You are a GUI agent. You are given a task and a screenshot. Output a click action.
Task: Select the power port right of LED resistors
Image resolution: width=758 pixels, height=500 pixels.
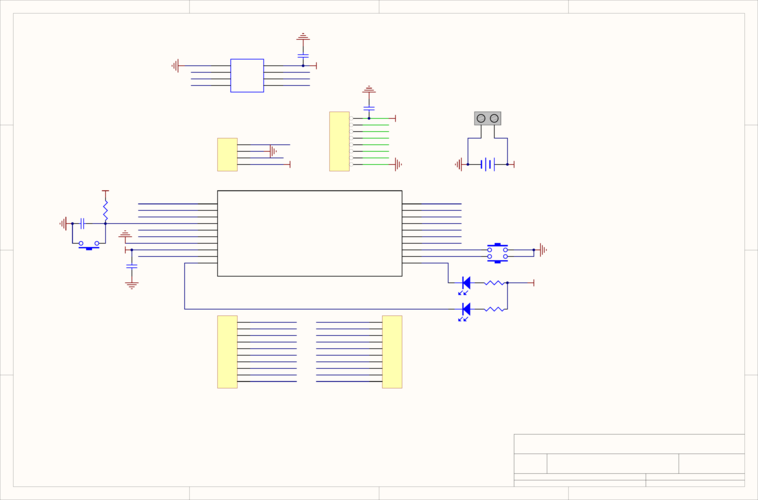click(531, 283)
